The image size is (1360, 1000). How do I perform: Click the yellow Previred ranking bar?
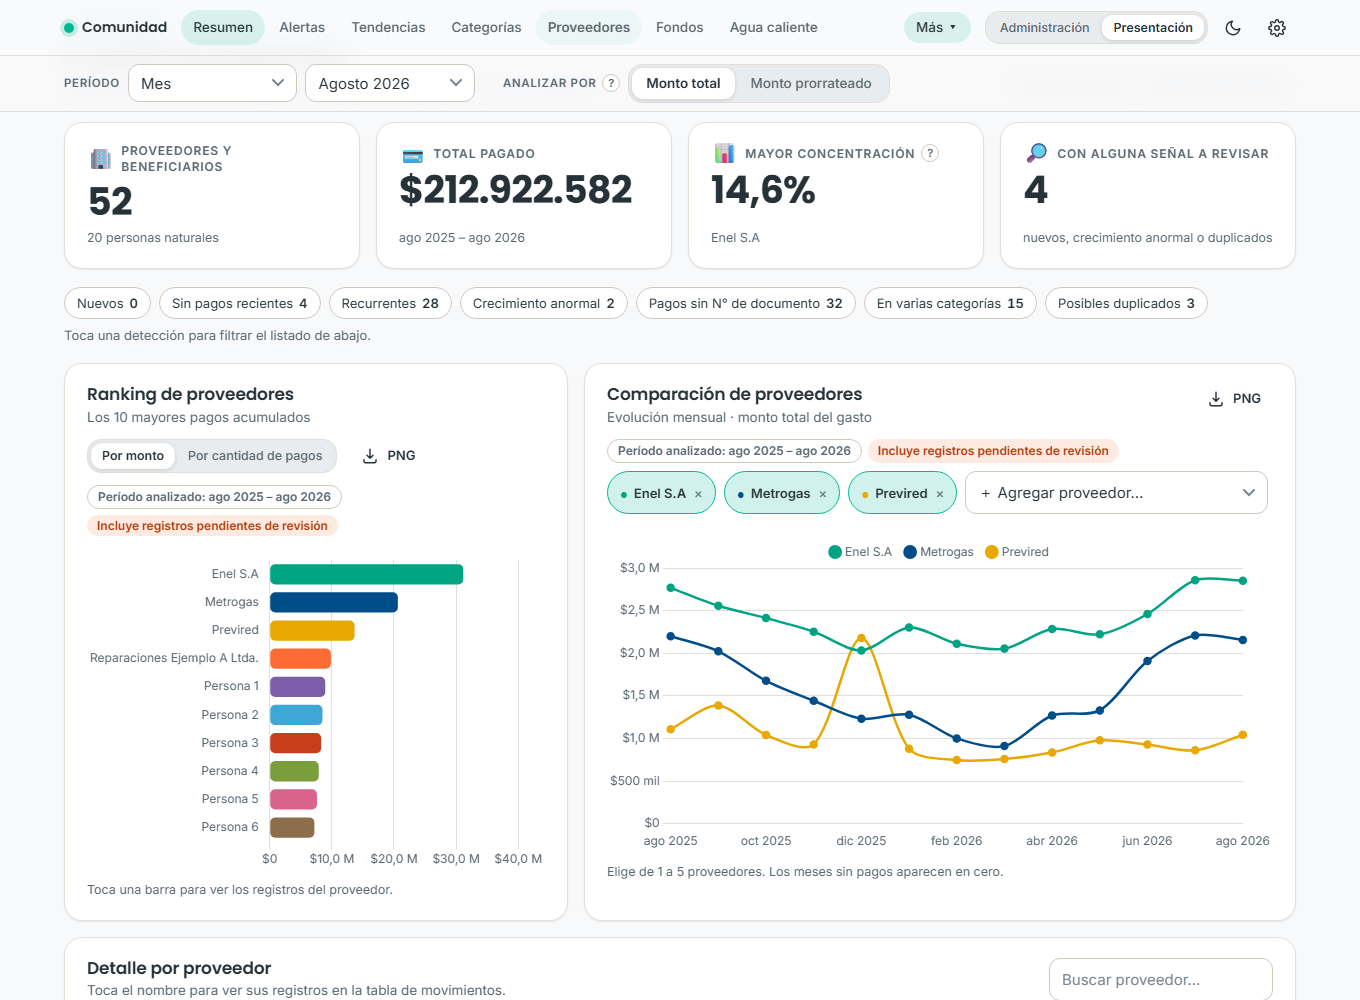click(312, 630)
